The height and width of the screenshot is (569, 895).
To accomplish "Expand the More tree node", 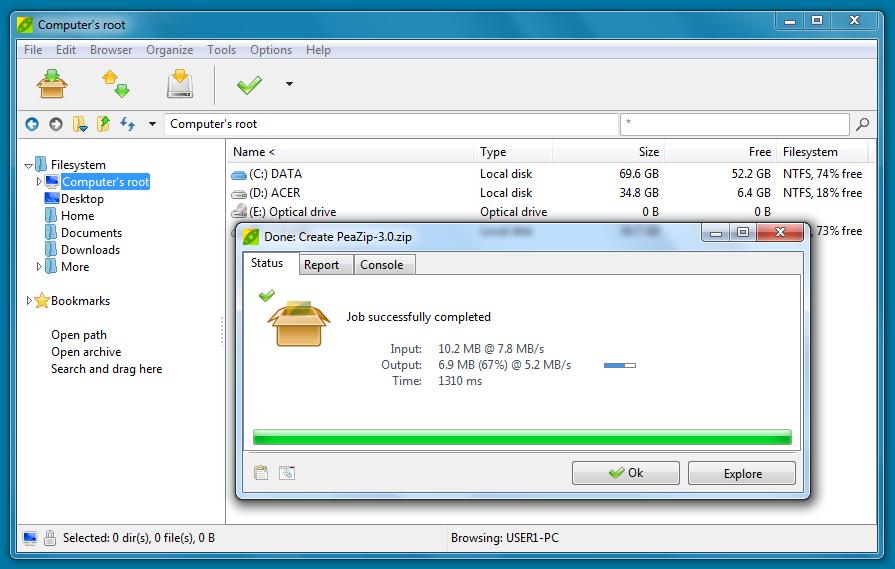I will pos(39,267).
